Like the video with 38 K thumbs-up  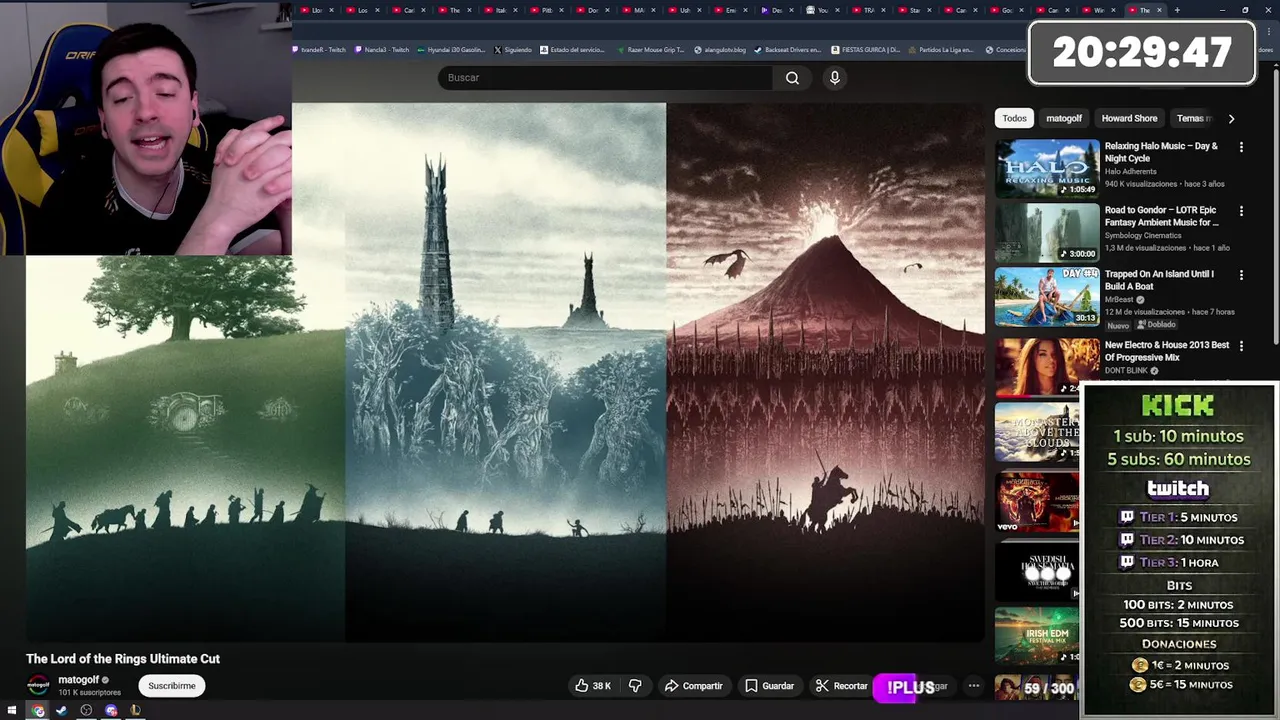pos(593,686)
